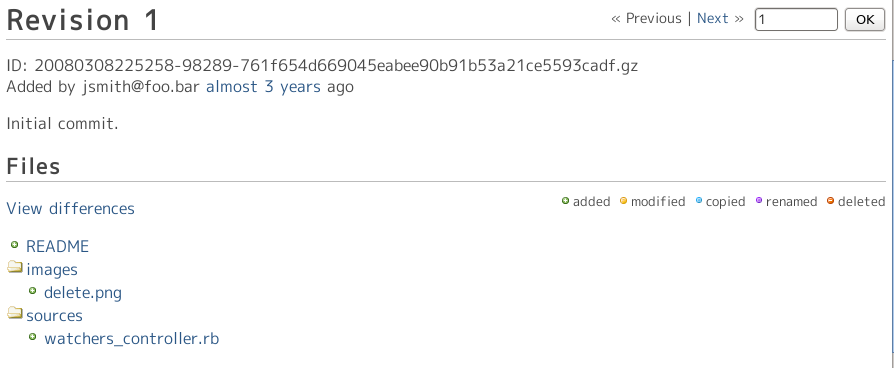The height and width of the screenshot is (368, 894).
Task: Click the blue copied legend icon
Action: [x=699, y=201]
